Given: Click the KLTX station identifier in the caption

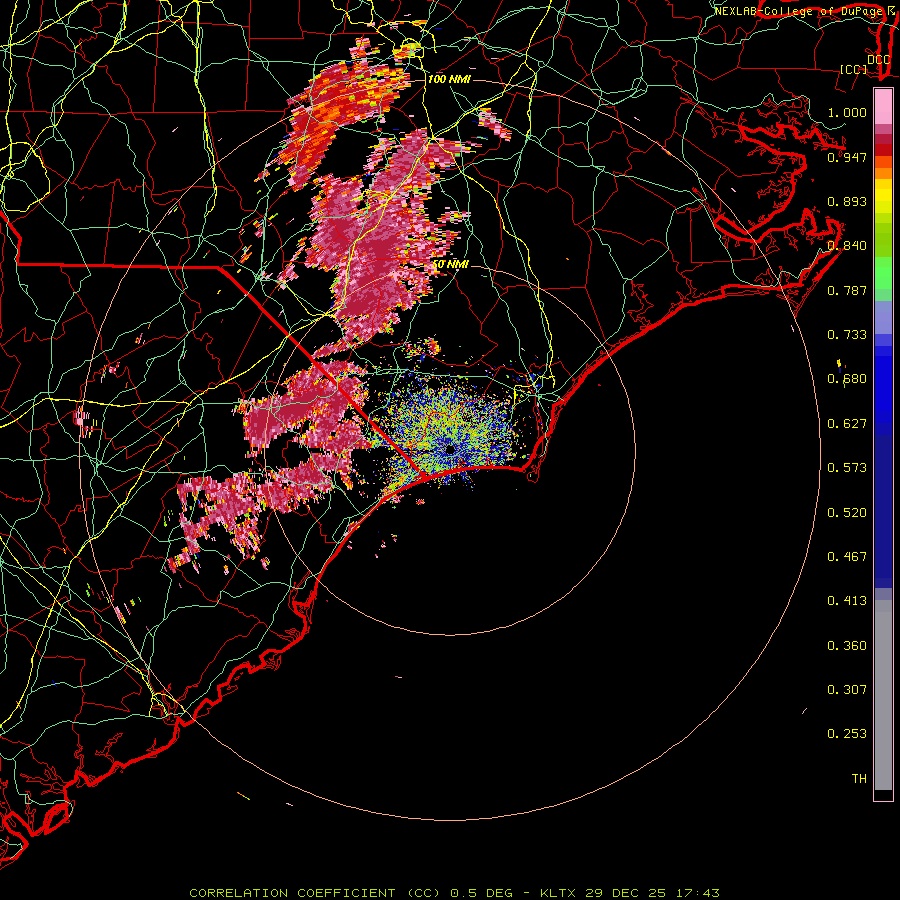Looking at the screenshot, I should [x=559, y=893].
